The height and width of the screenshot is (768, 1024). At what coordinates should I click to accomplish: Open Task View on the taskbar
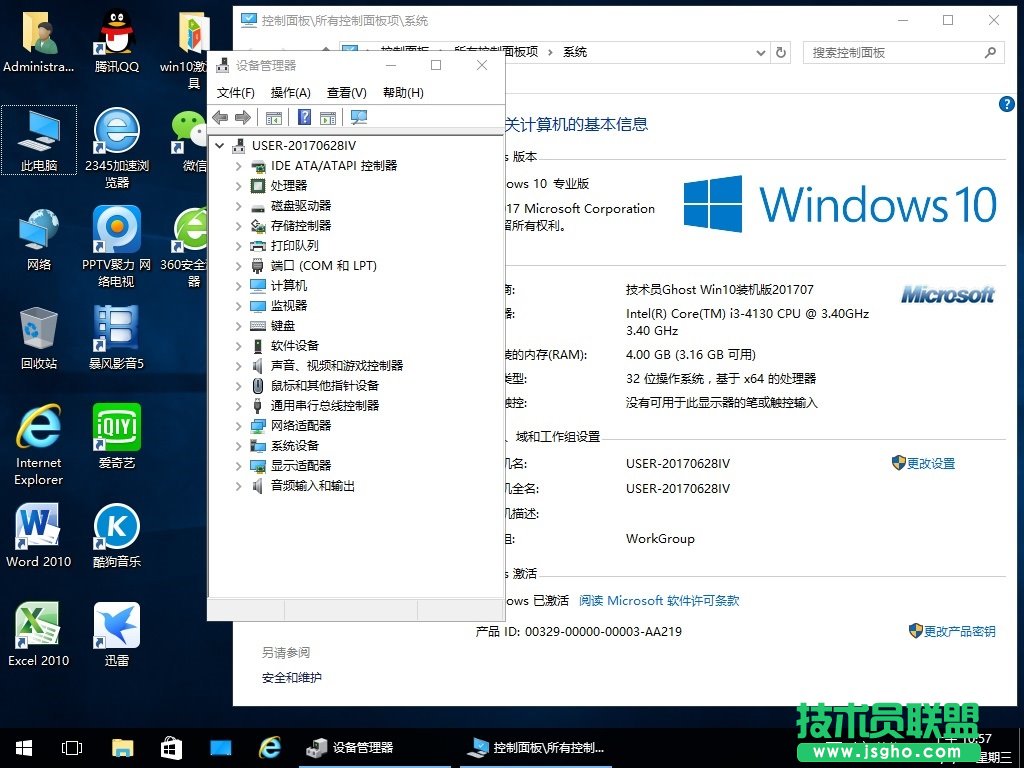click(72, 748)
